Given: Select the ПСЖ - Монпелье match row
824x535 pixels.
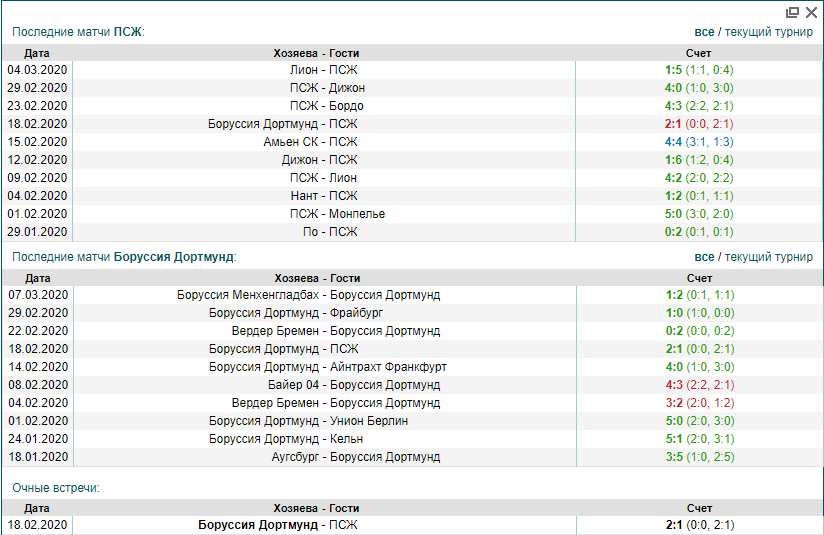Looking at the screenshot, I should point(337,214).
